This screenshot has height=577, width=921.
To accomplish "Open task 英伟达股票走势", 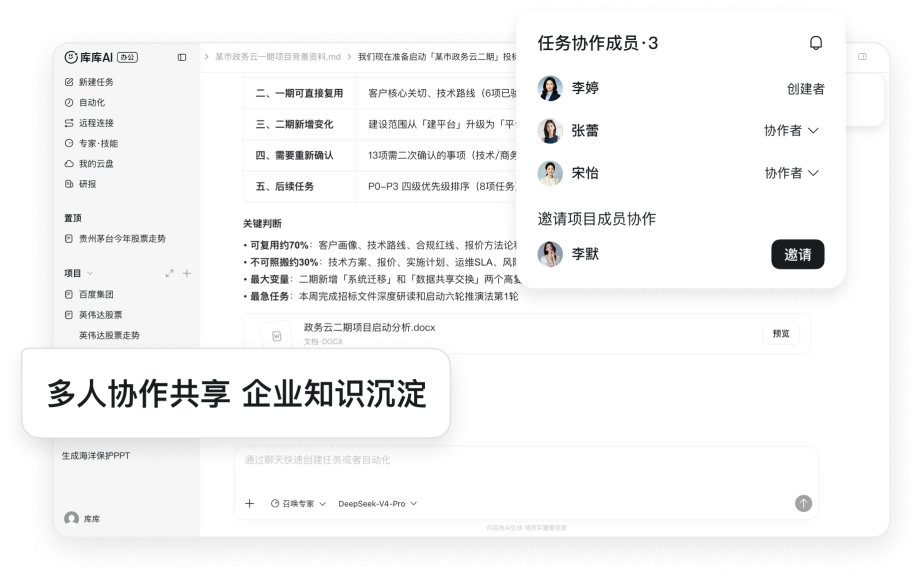I will click(x=109, y=336).
